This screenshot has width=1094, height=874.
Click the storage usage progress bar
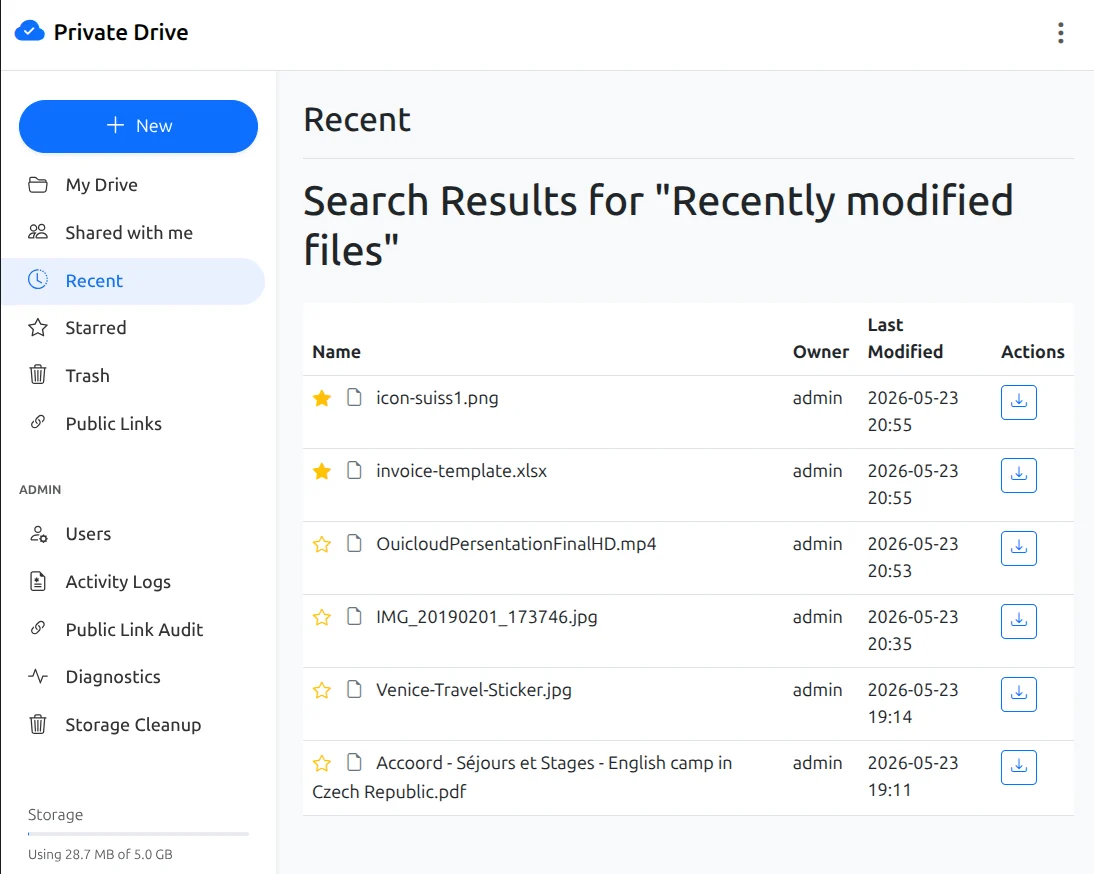click(138, 834)
